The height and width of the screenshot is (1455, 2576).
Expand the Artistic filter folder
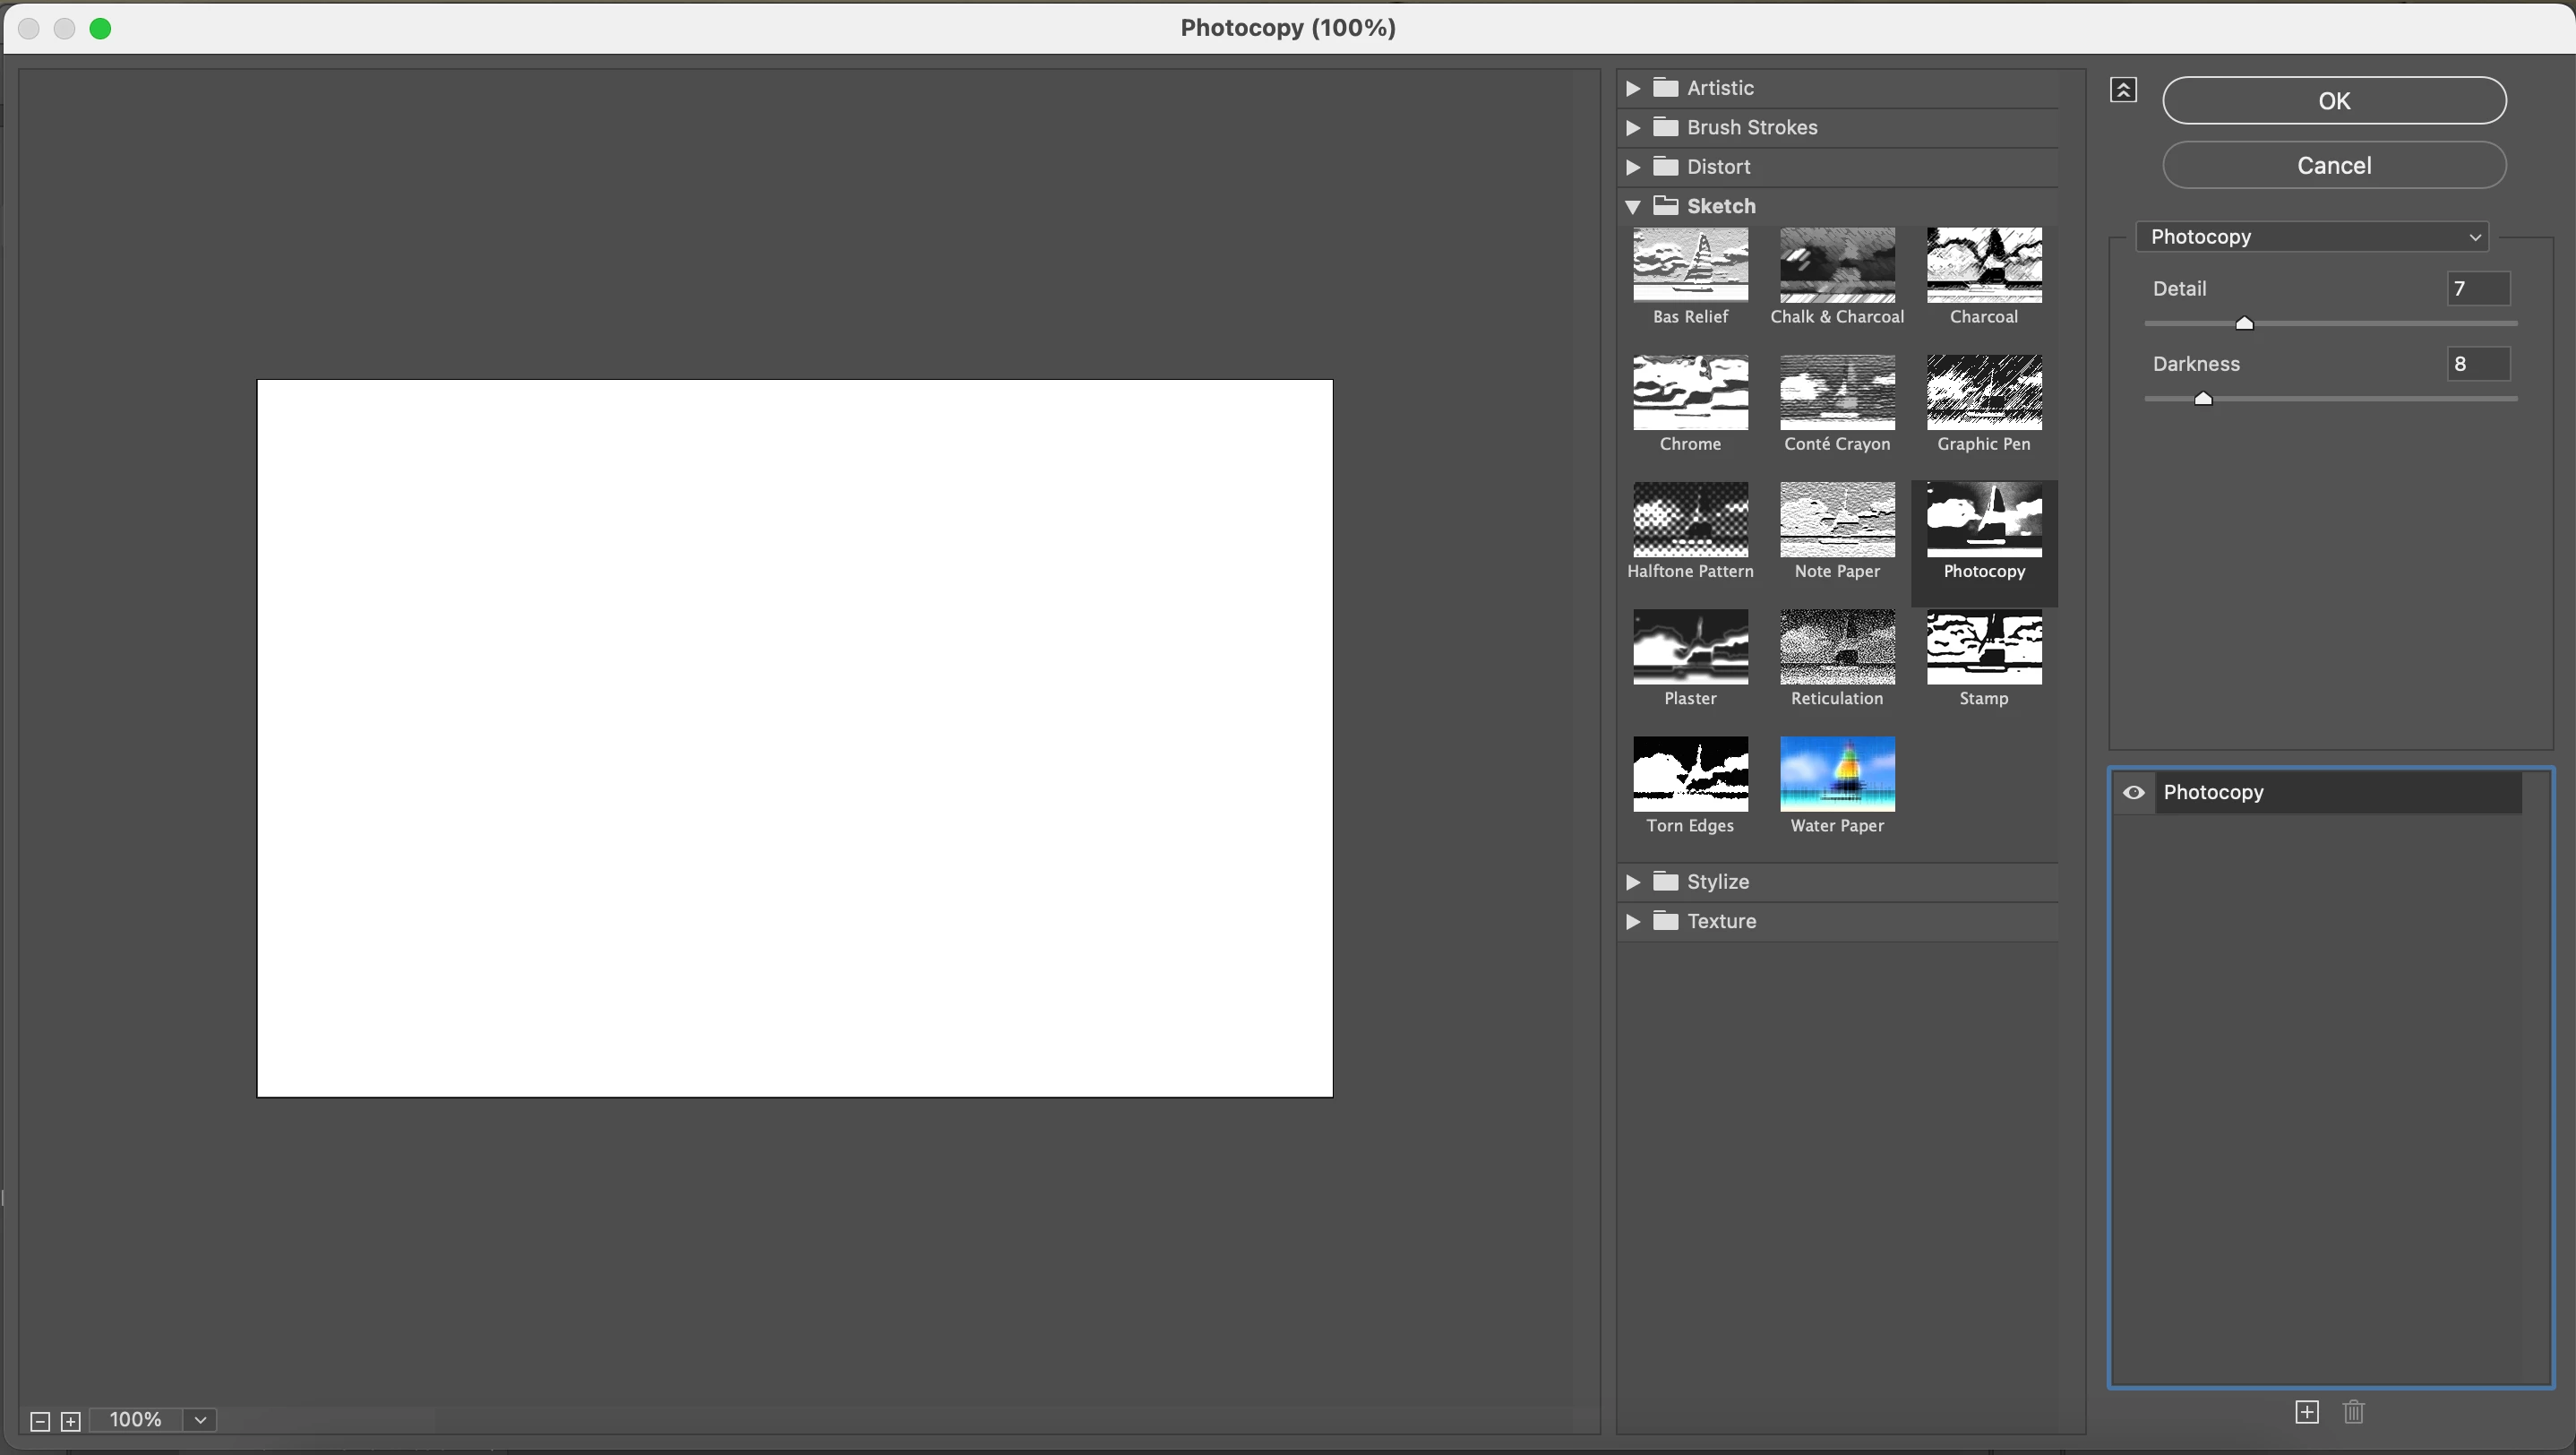[1633, 88]
